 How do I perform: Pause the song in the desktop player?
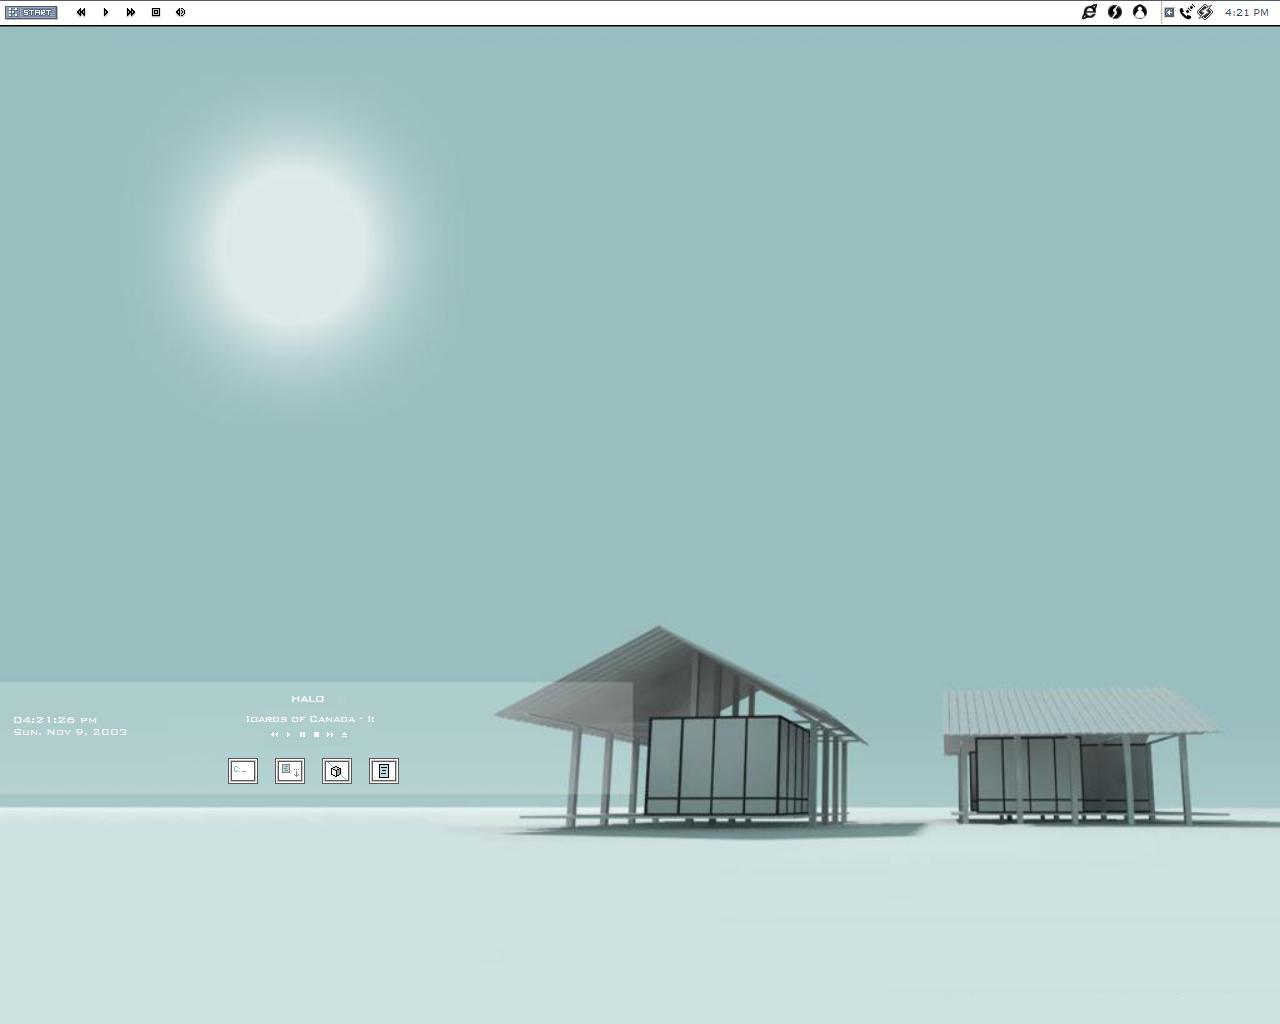(303, 735)
